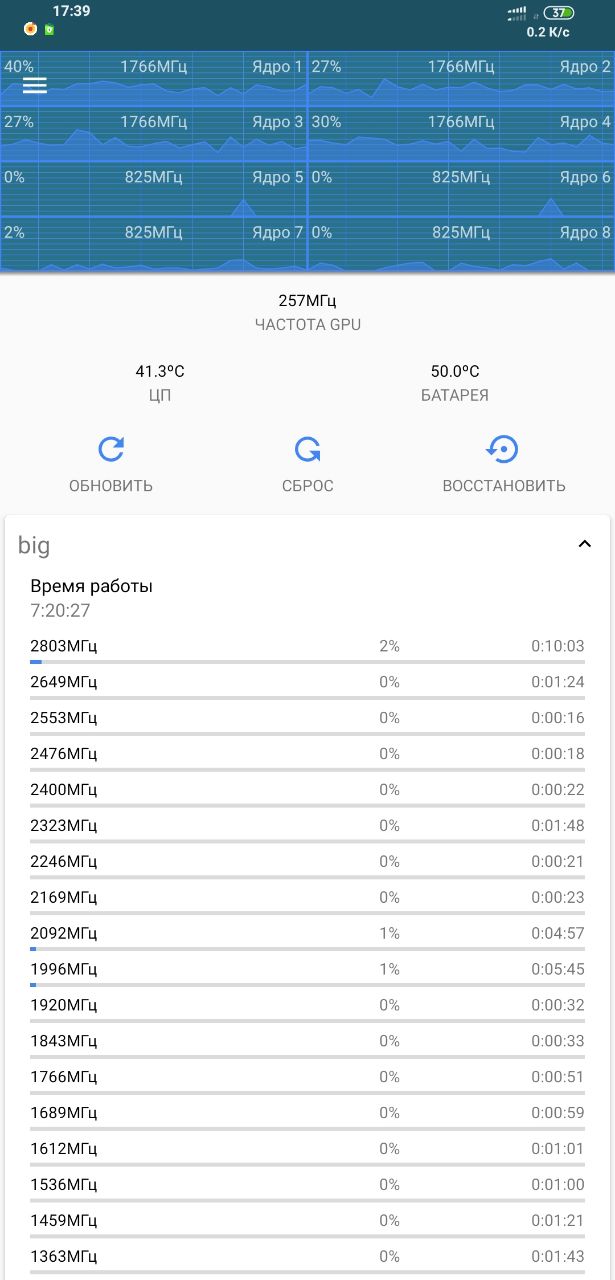Viewport: 615px width, 1280px height.
Task: Tap the orange notification icon
Action: click(x=31, y=29)
